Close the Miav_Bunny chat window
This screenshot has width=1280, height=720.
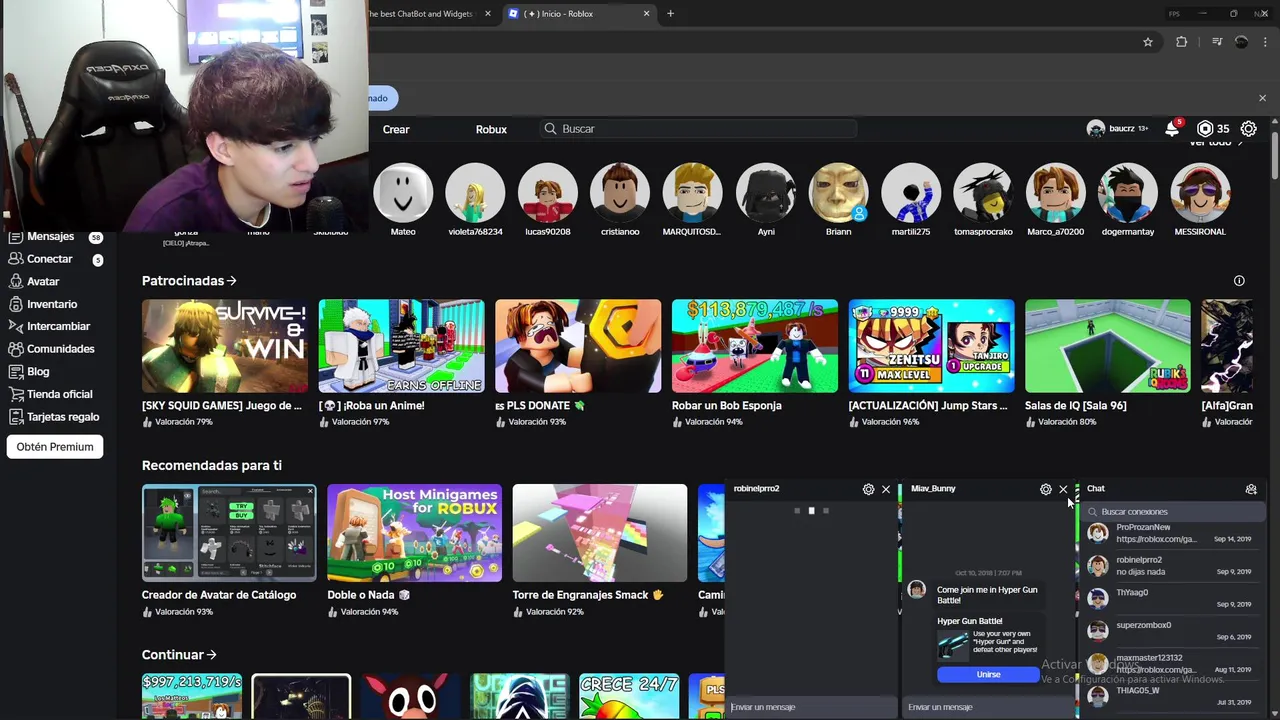click(x=1063, y=489)
